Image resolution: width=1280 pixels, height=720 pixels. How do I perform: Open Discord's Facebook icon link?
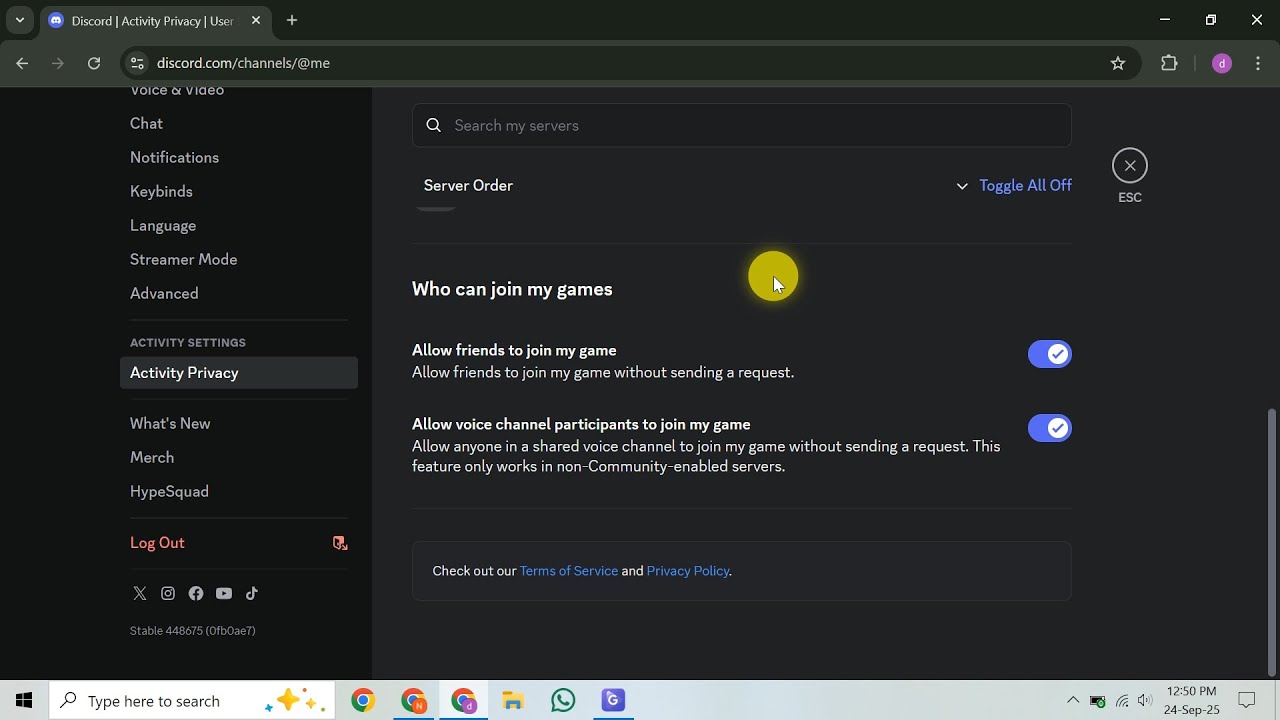[196, 593]
